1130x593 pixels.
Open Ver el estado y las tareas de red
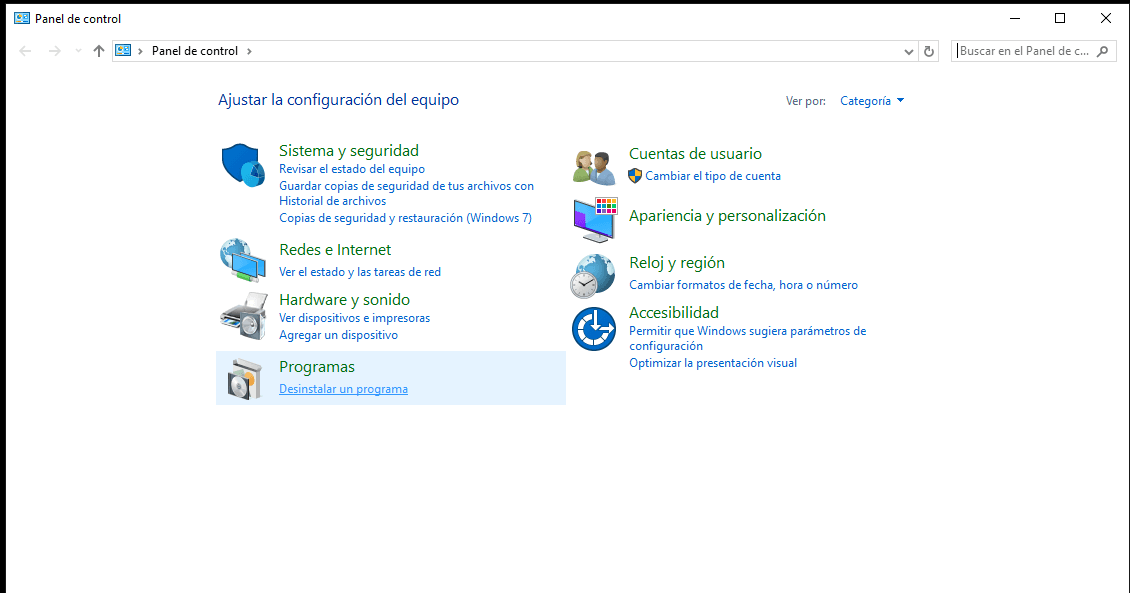pyautogui.click(x=360, y=272)
